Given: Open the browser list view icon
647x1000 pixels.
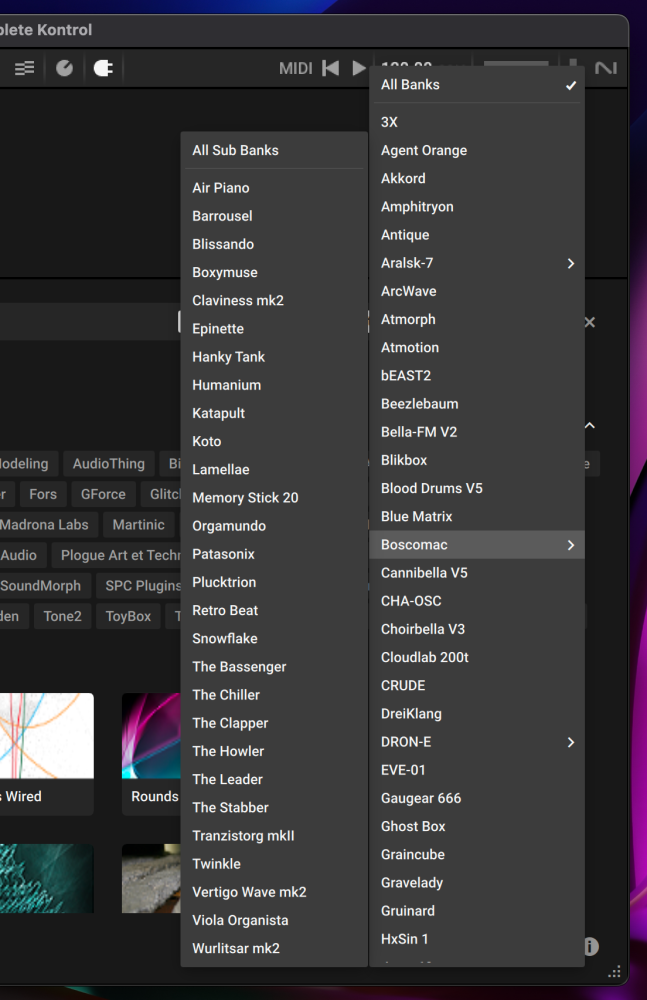Looking at the screenshot, I should click(x=24, y=68).
